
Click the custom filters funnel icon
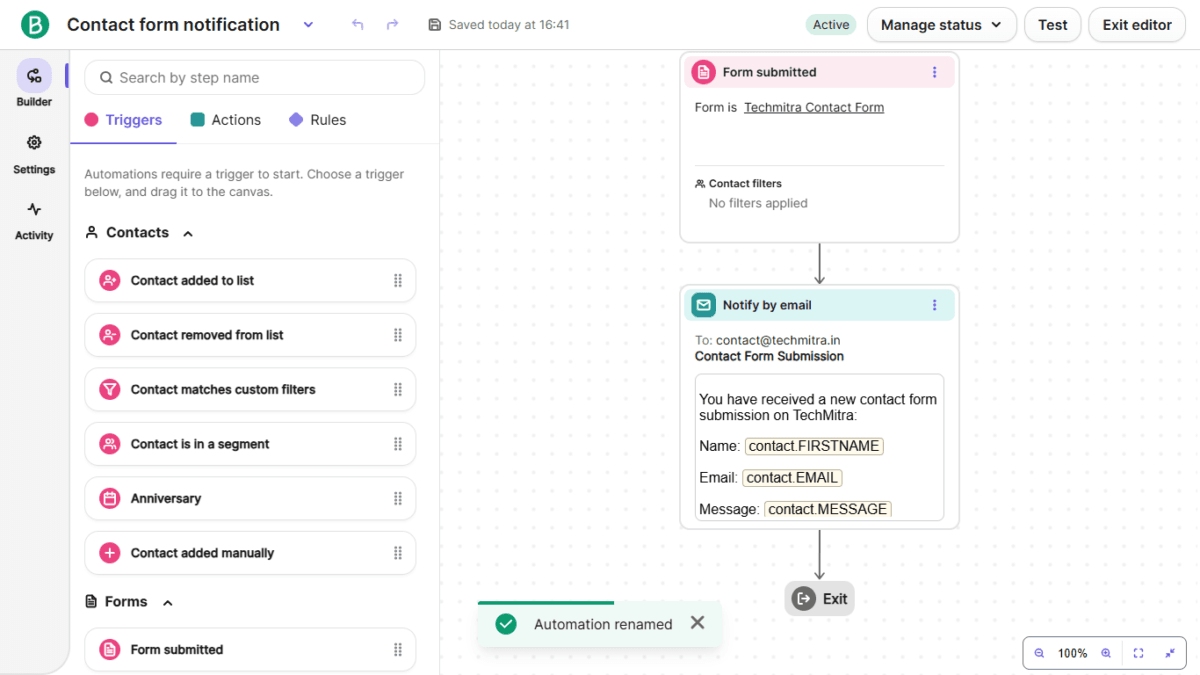tap(110, 390)
